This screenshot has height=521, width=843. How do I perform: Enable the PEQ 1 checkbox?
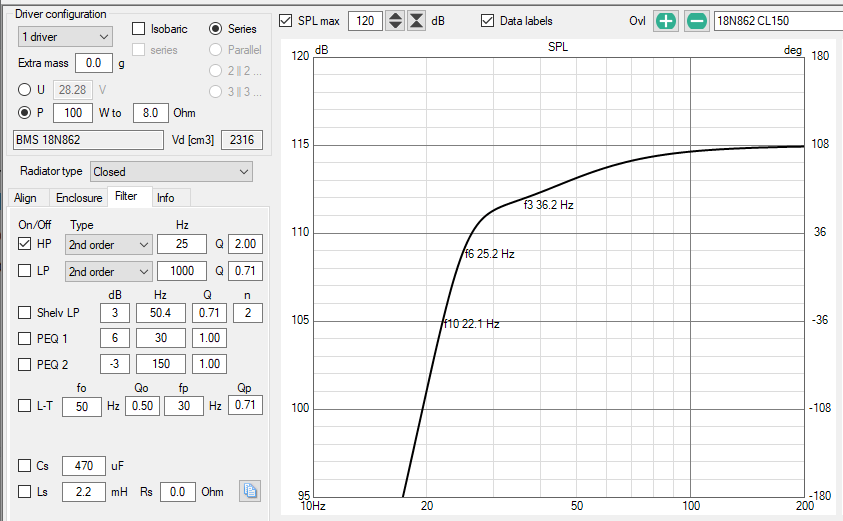tap(24, 338)
